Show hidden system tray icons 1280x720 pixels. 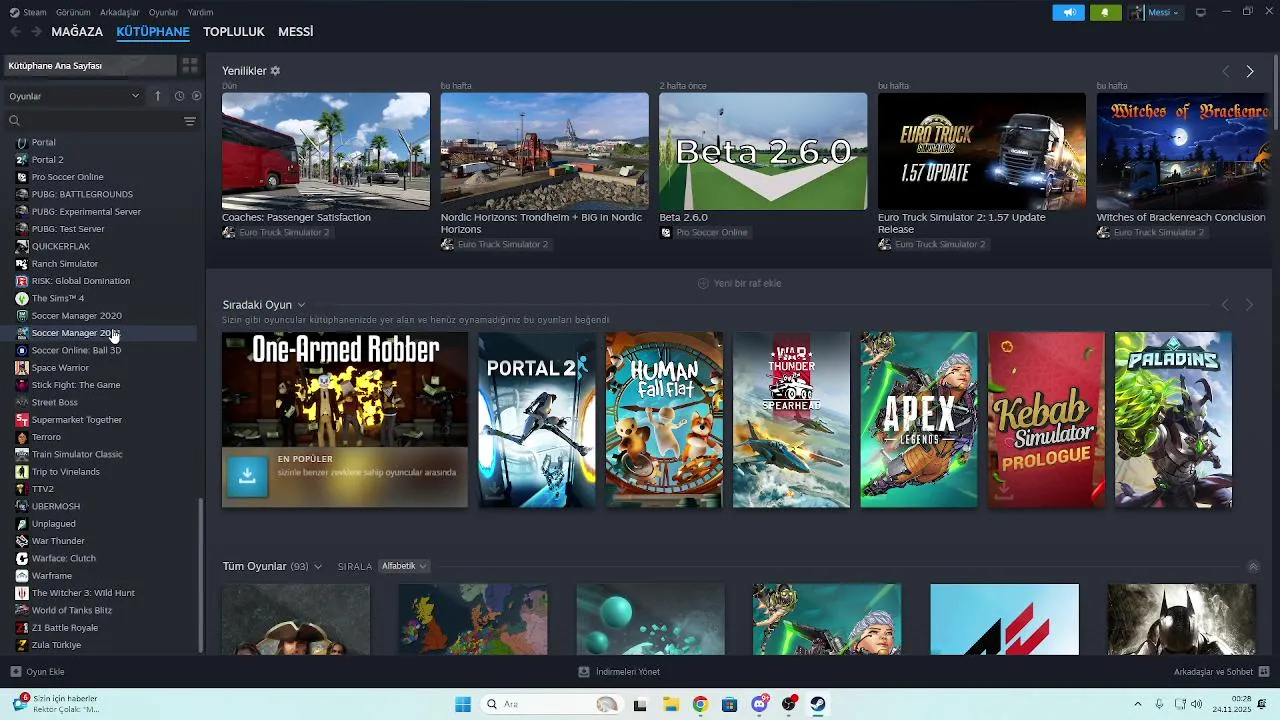point(1137,704)
